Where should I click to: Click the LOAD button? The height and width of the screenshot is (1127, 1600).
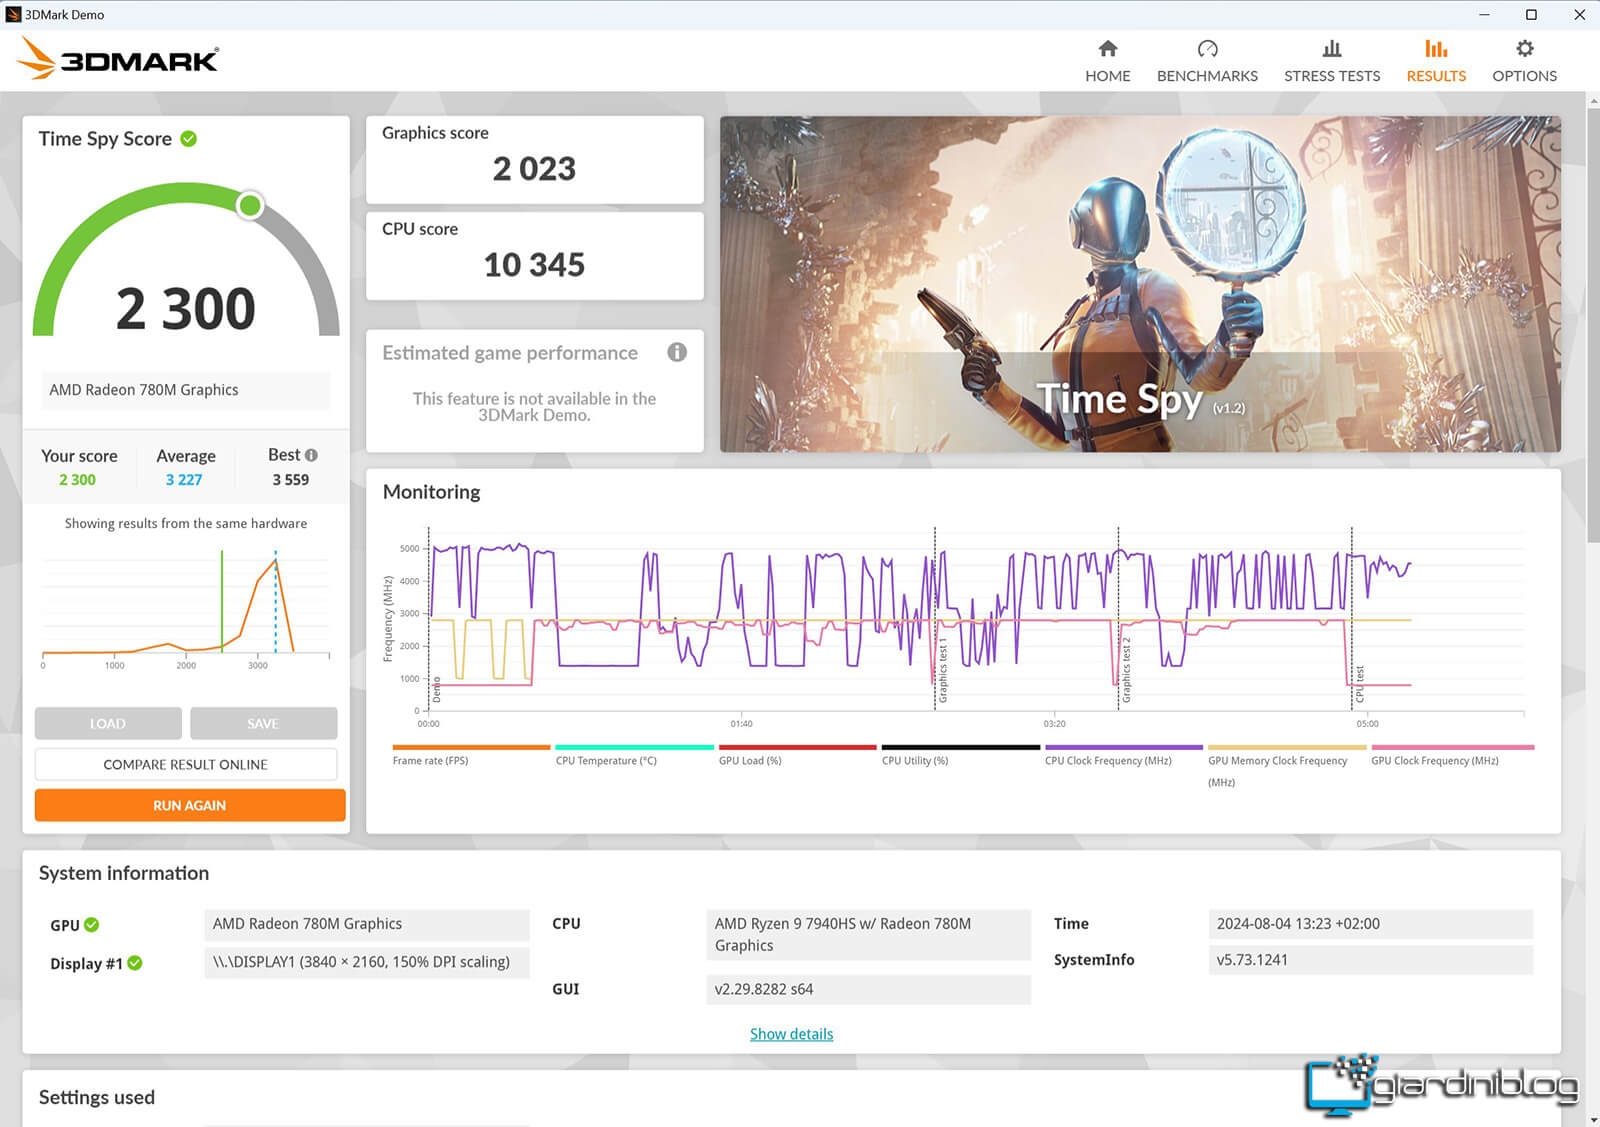coord(108,723)
